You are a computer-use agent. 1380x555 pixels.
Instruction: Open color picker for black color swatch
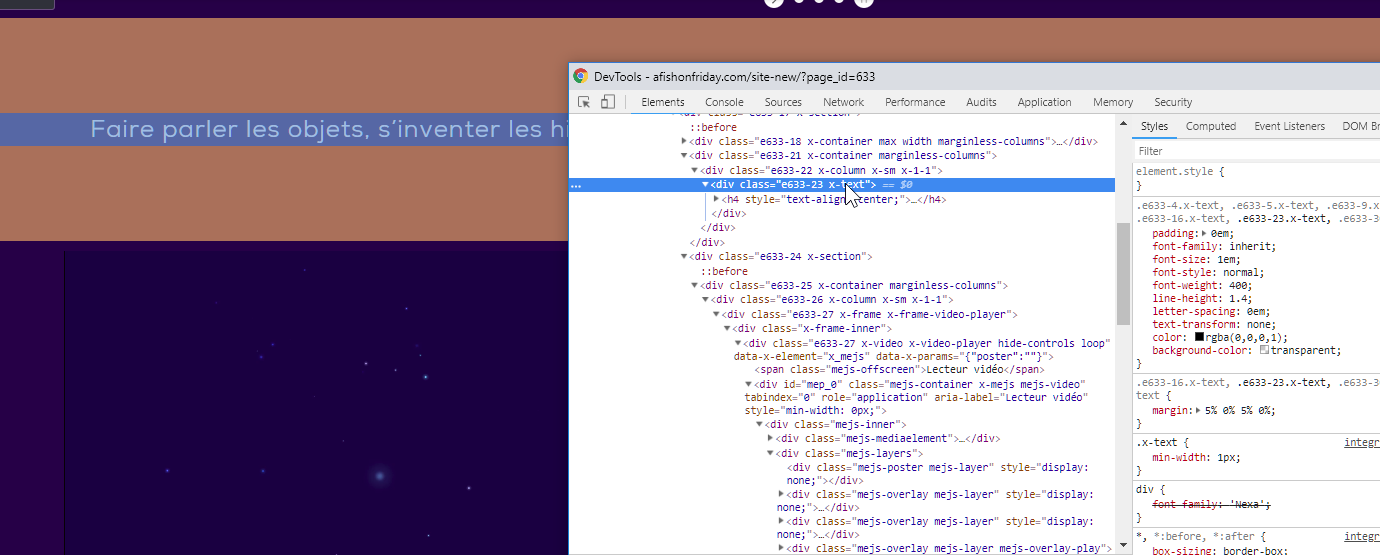pos(1199,338)
